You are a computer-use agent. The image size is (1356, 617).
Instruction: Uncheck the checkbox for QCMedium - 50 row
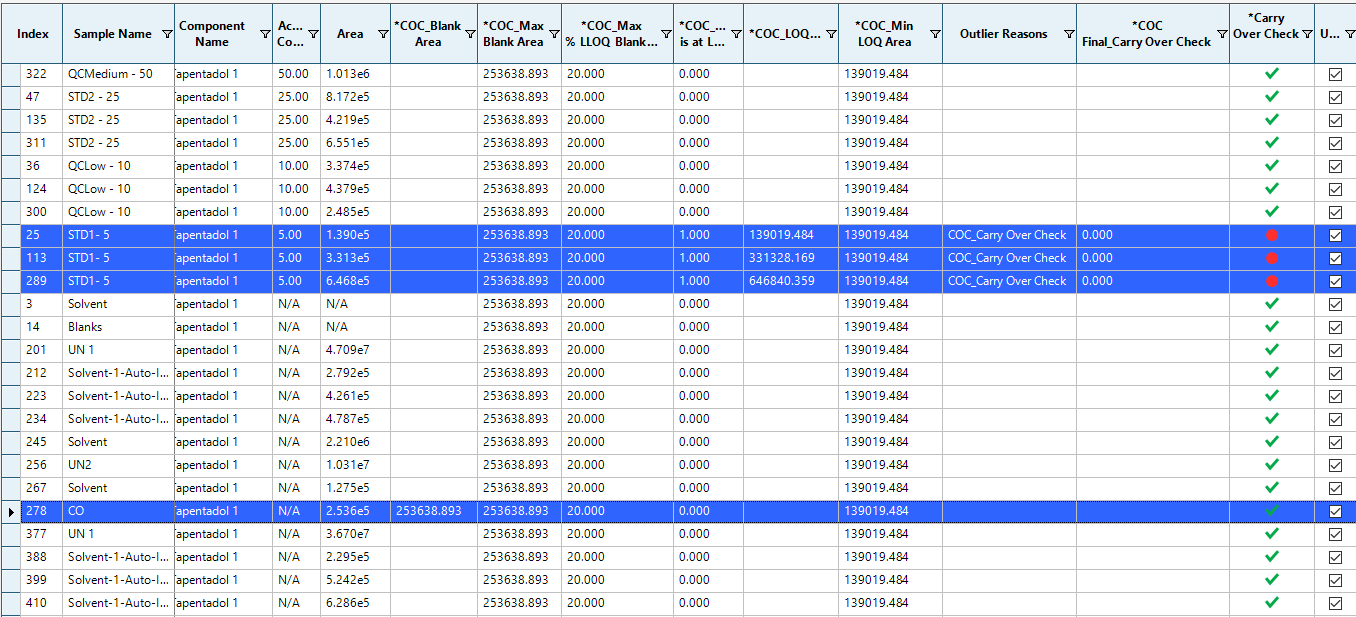pyautogui.click(x=1335, y=74)
